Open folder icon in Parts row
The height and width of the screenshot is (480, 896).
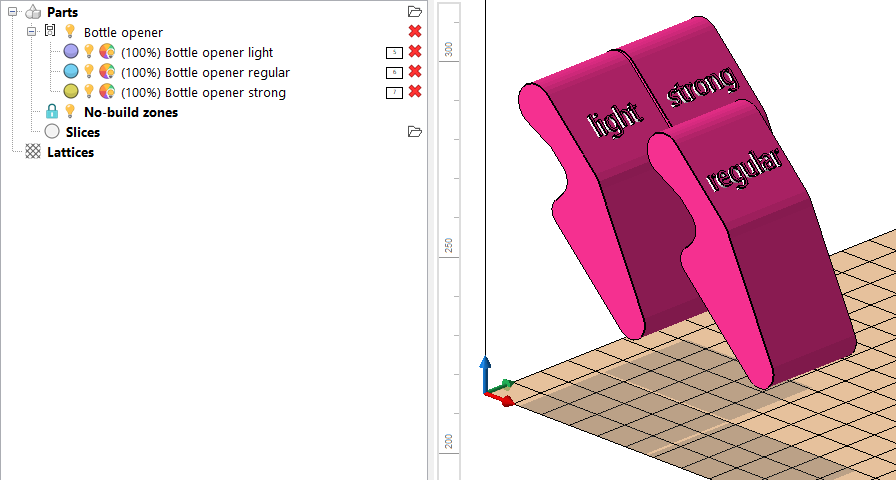(x=414, y=11)
